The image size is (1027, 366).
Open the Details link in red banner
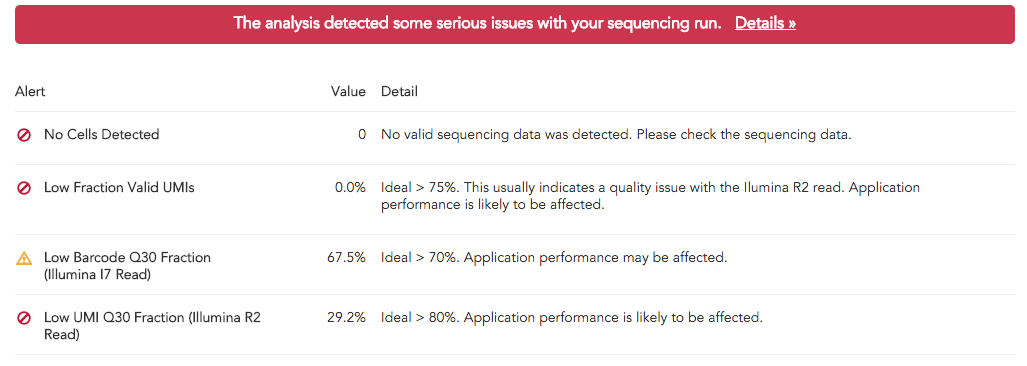(765, 24)
